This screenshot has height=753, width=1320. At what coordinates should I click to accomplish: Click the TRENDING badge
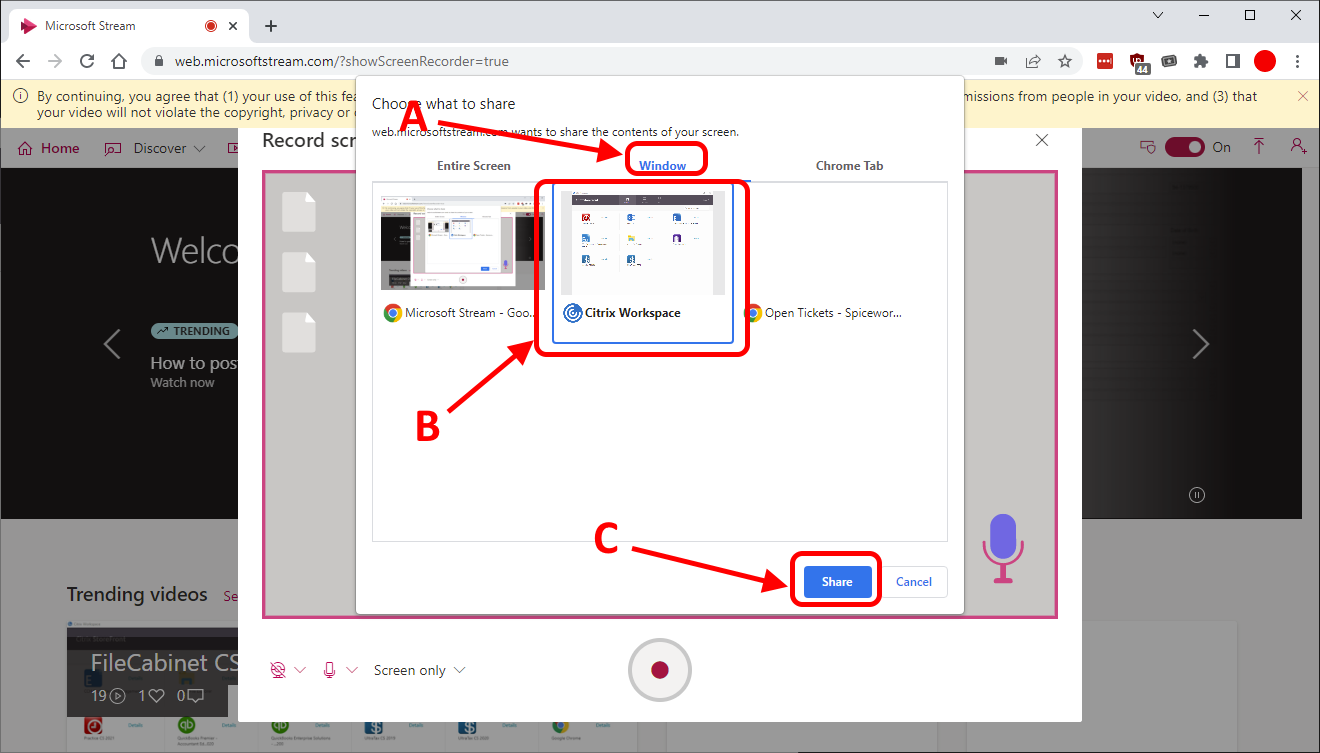click(192, 331)
